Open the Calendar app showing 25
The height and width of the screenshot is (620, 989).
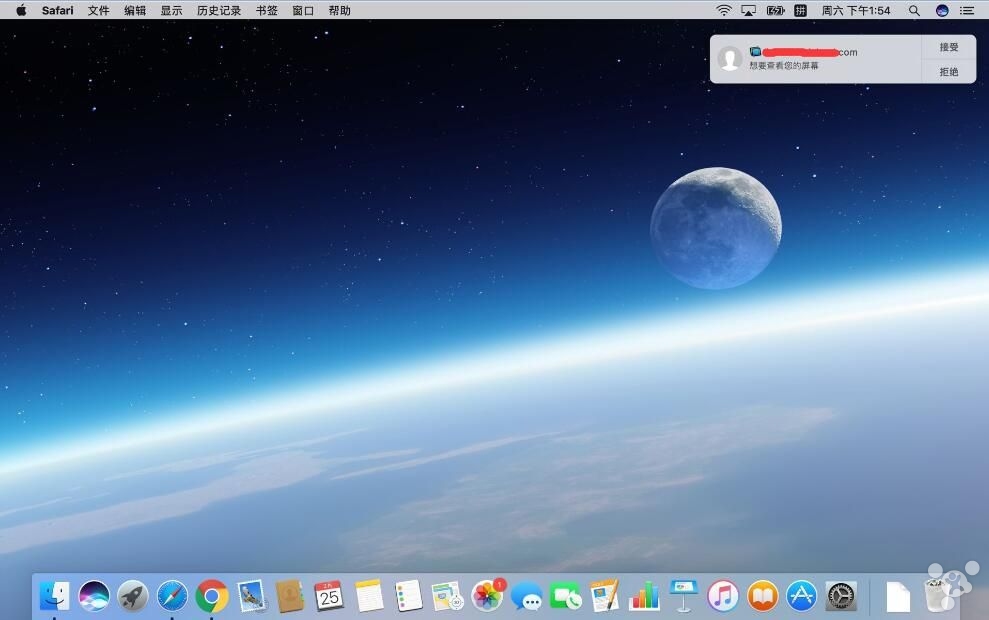329,596
